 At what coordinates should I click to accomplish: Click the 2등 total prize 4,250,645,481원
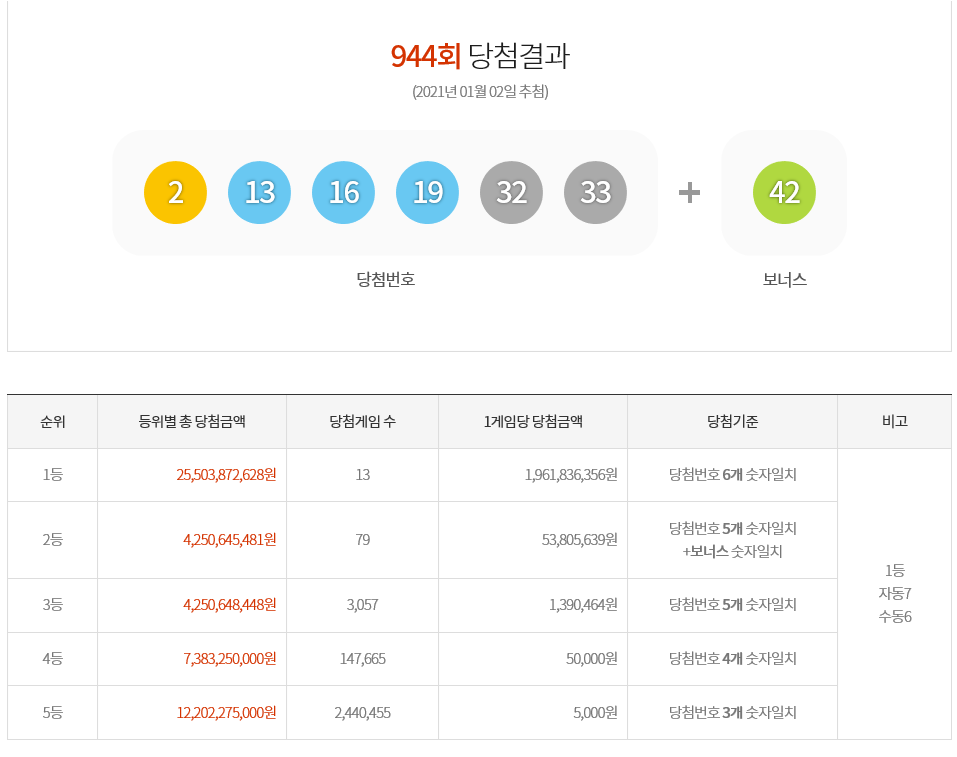pos(229,540)
